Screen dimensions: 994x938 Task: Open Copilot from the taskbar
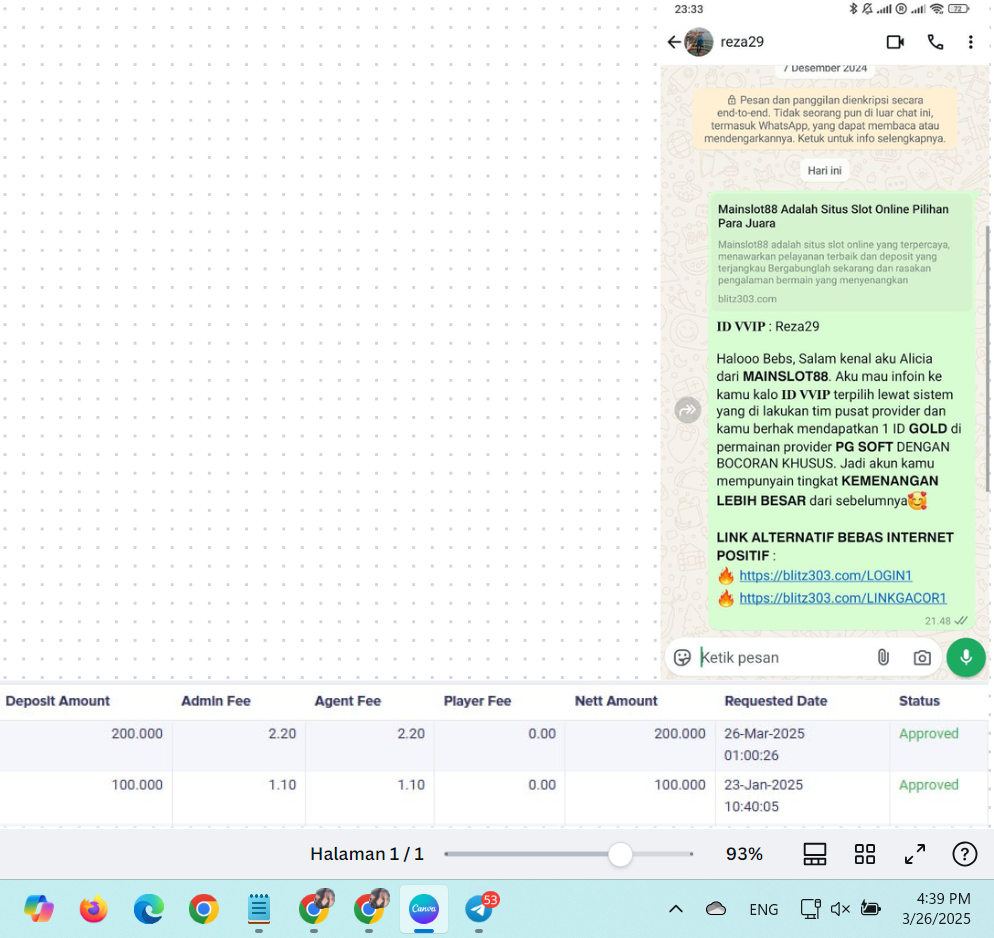[39, 909]
